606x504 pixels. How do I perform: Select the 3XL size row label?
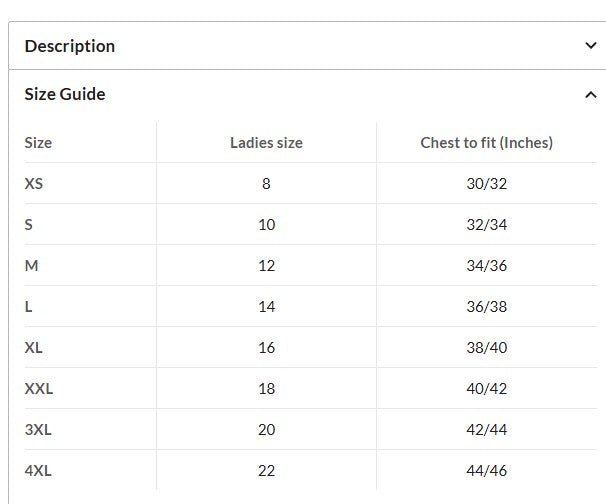coord(38,430)
